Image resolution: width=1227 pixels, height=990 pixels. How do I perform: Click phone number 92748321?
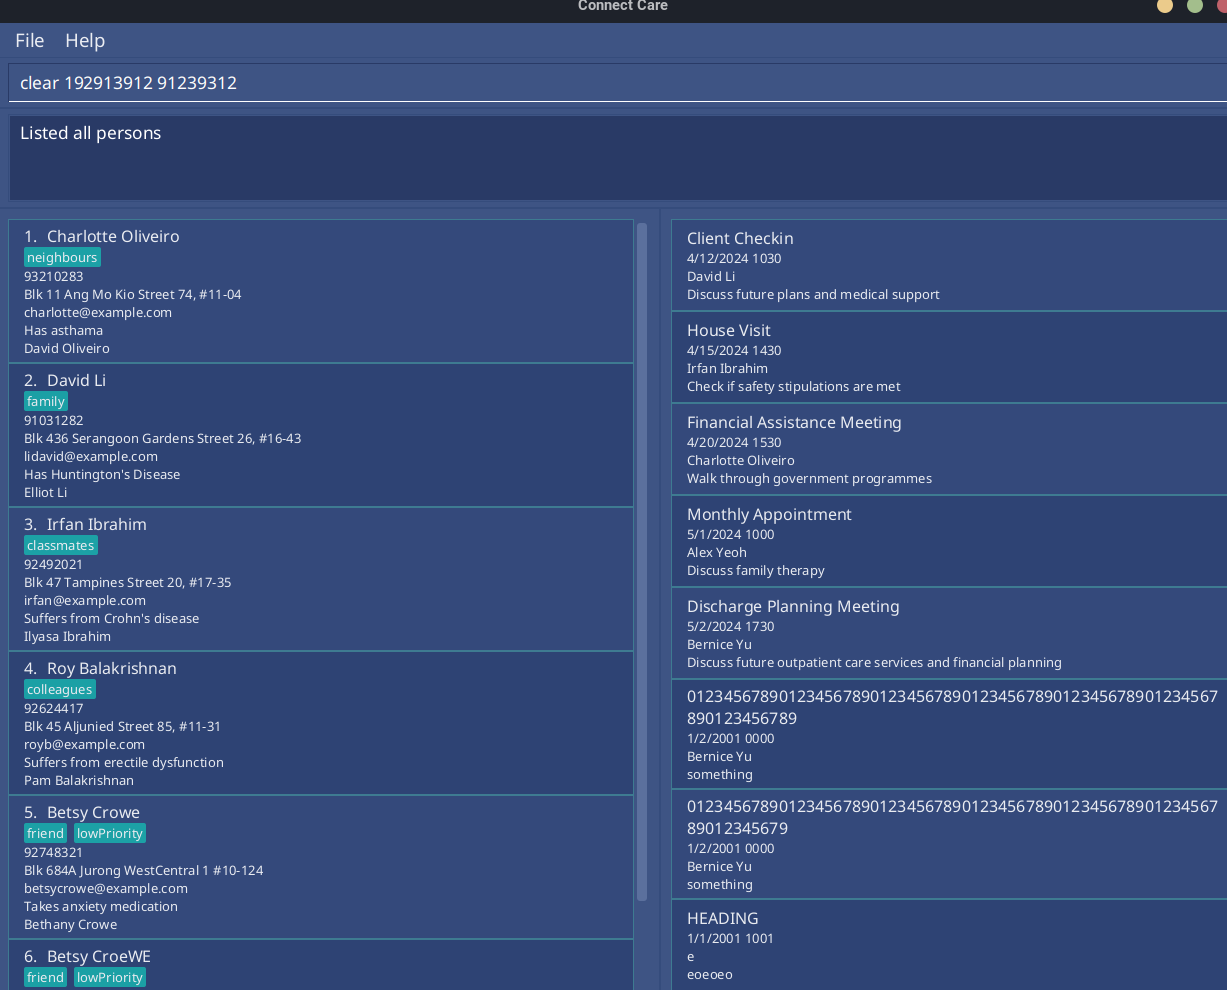pyautogui.click(x=54, y=852)
